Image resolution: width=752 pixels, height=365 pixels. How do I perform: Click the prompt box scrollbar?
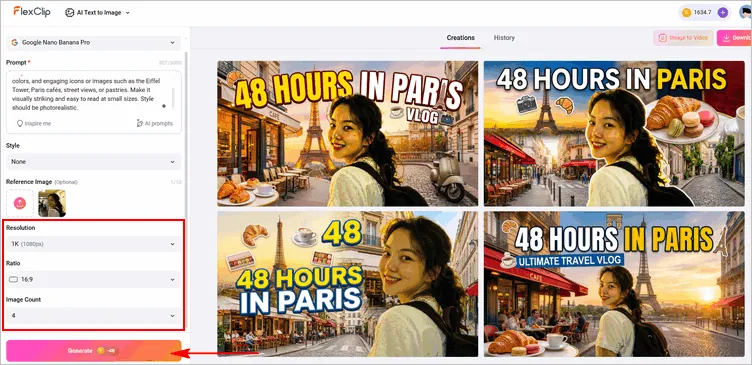pyautogui.click(x=173, y=98)
